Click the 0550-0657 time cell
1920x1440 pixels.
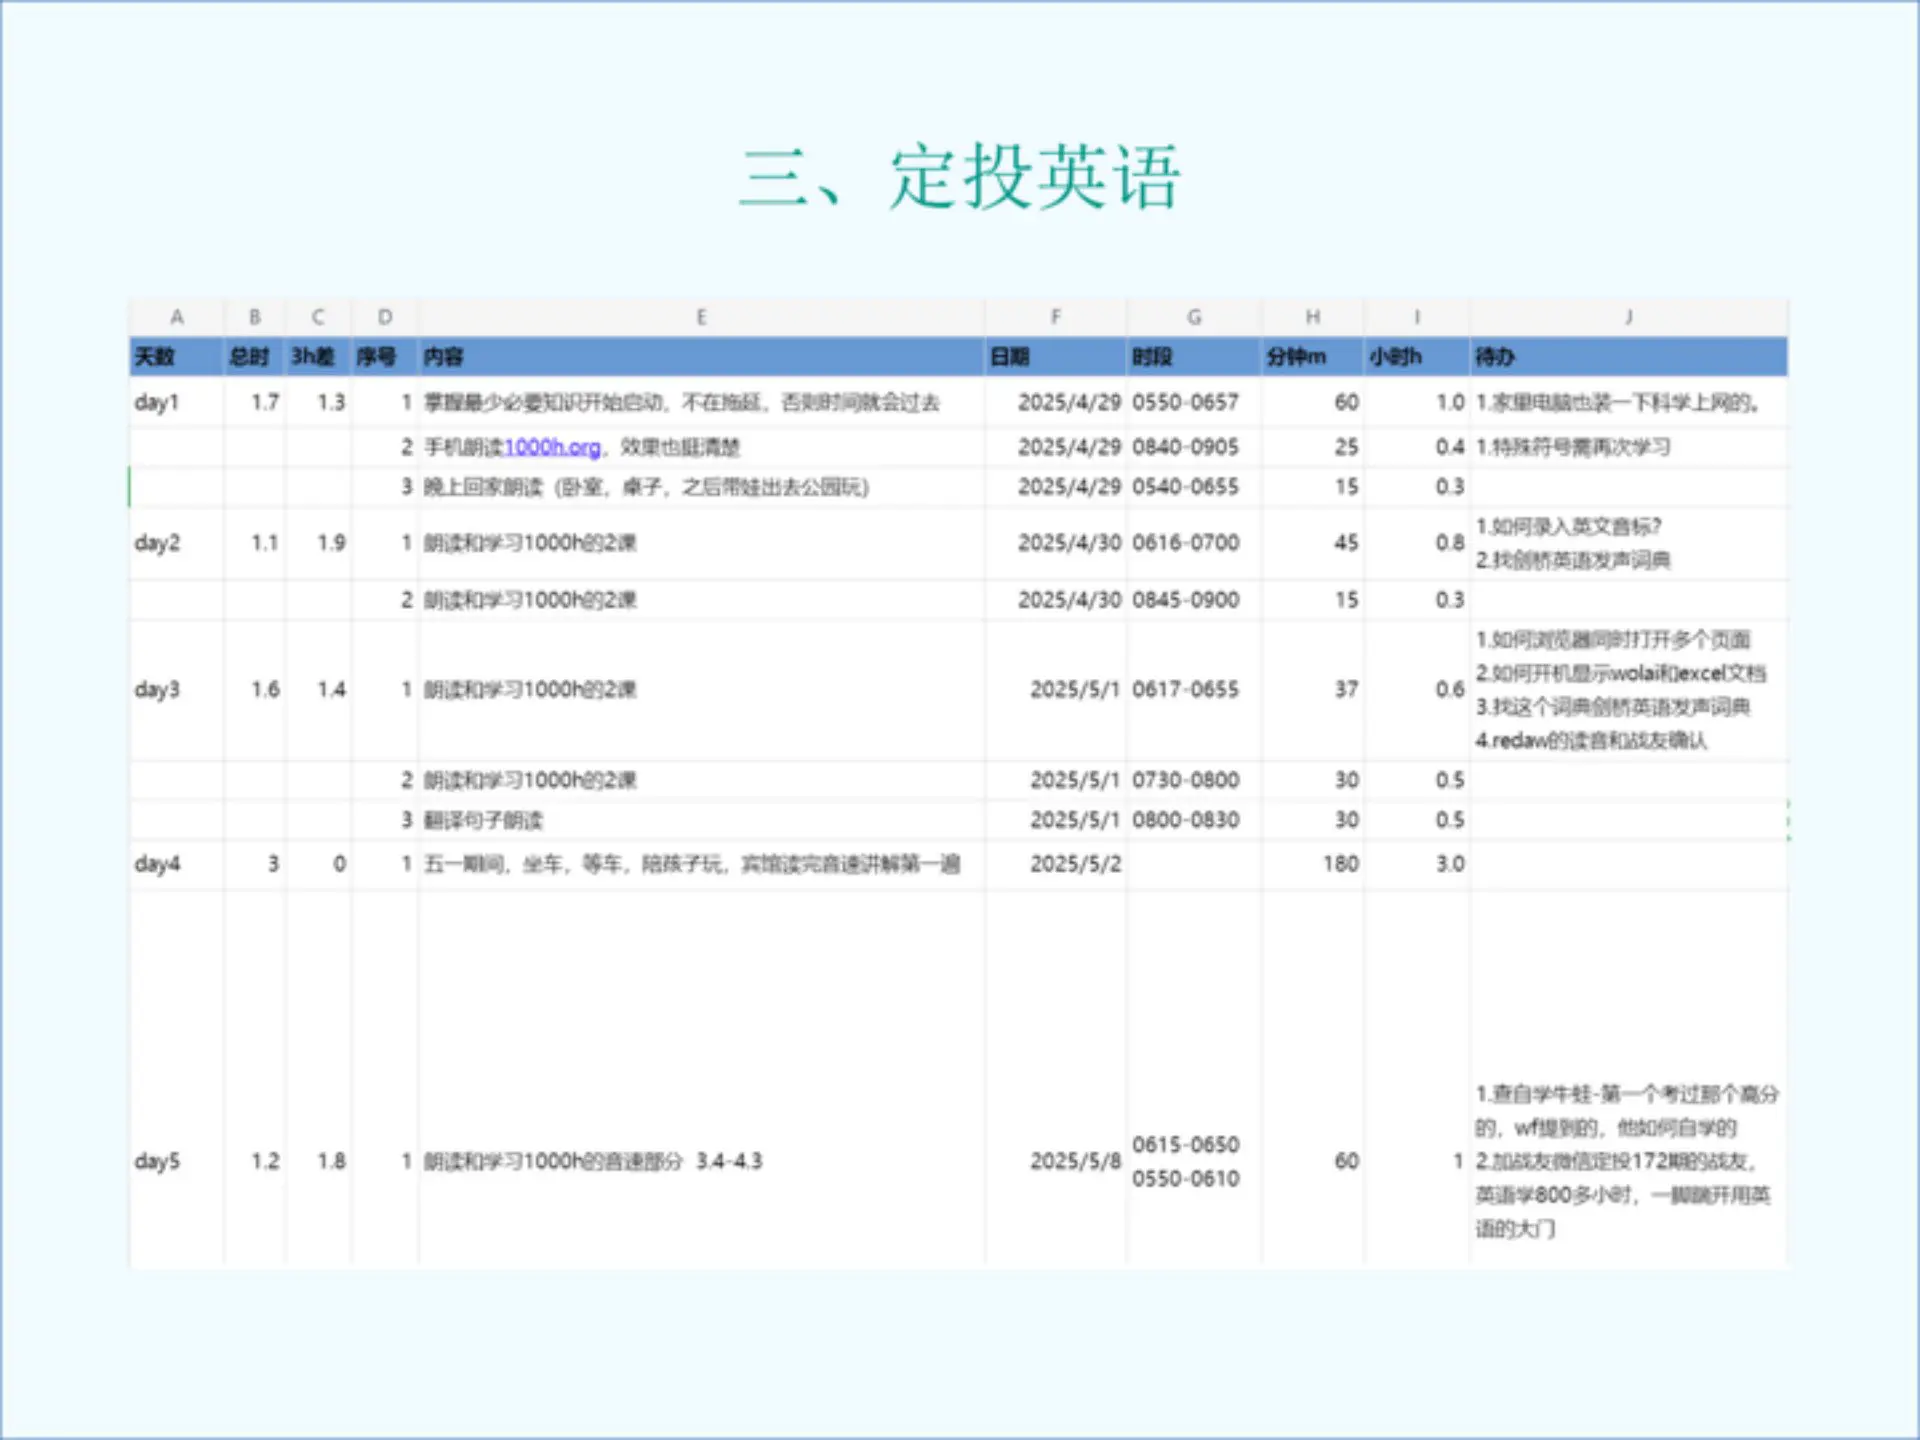coord(1185,402)
